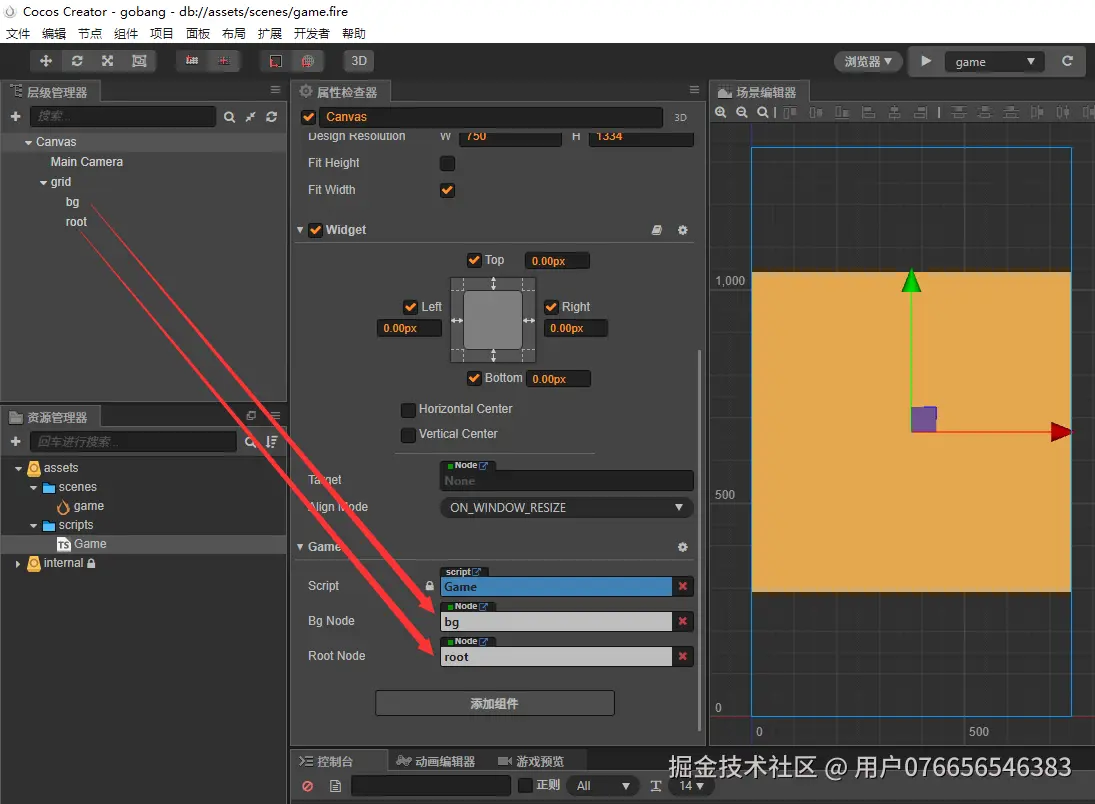Select the root node in hierarchy
This screenshot has width=1095, height=804.
(x=76, y=222)
